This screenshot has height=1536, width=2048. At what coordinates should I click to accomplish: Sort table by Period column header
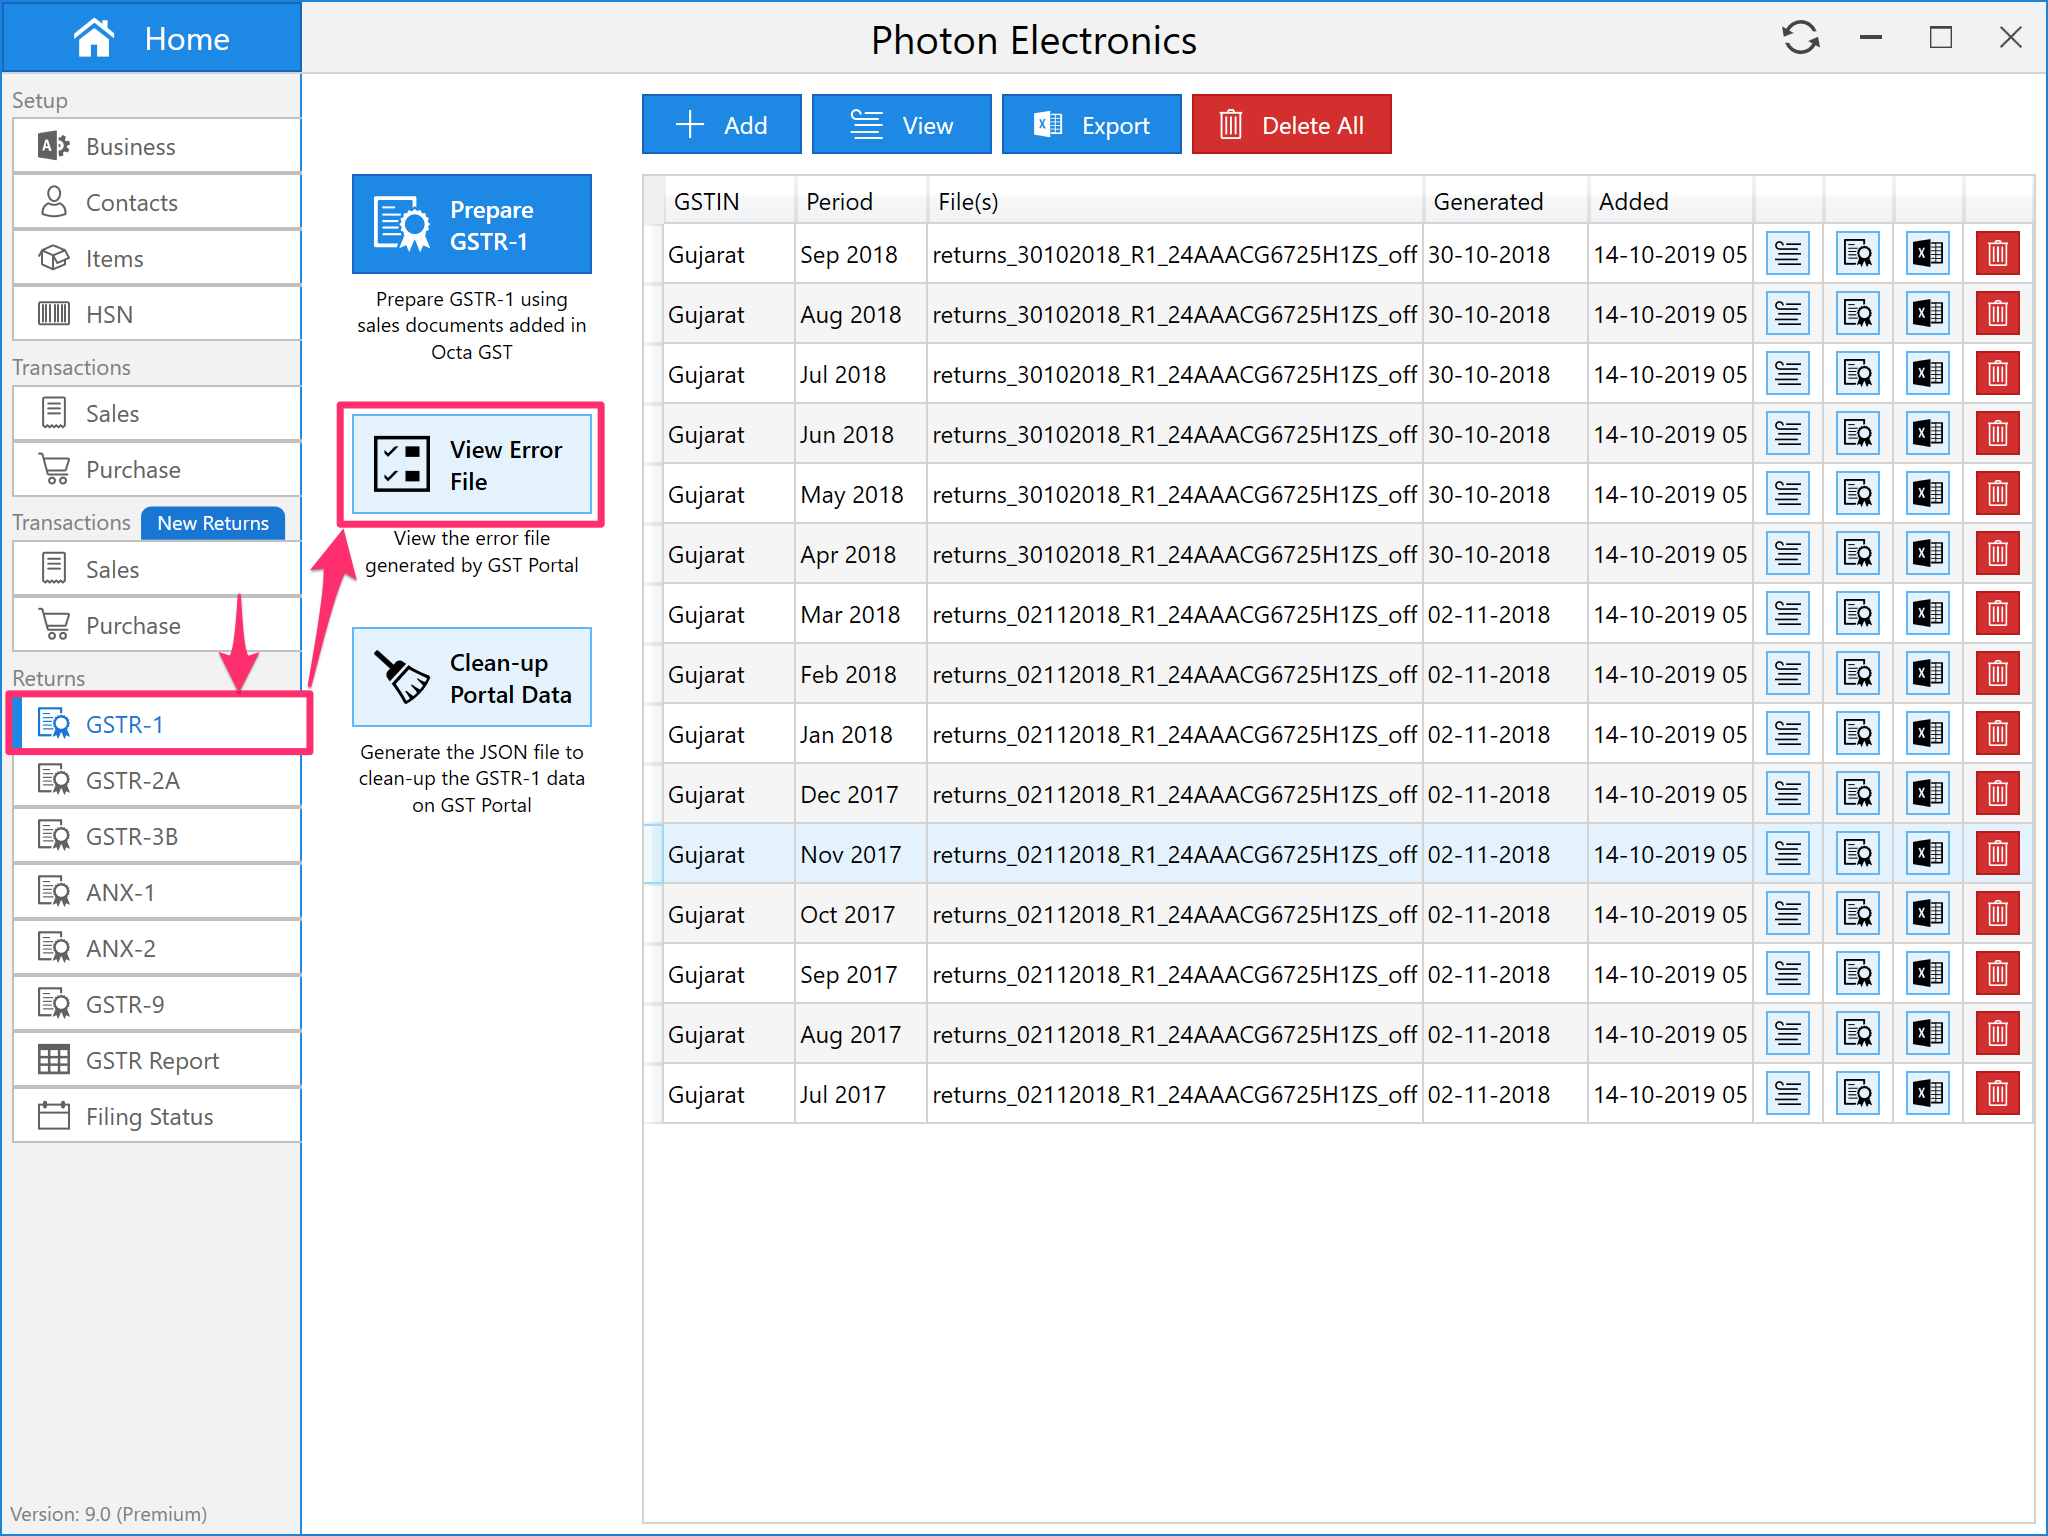pos(839,201)
